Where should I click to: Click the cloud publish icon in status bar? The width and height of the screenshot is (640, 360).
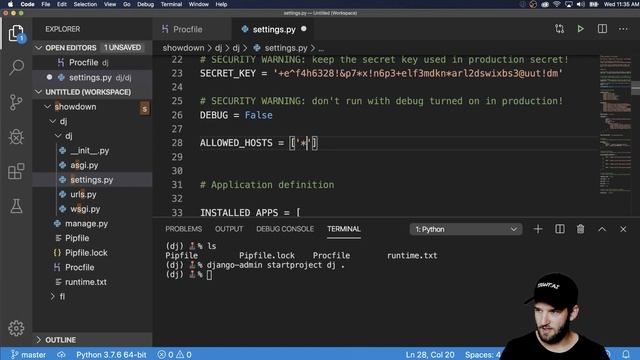click(x=61, y=354)
